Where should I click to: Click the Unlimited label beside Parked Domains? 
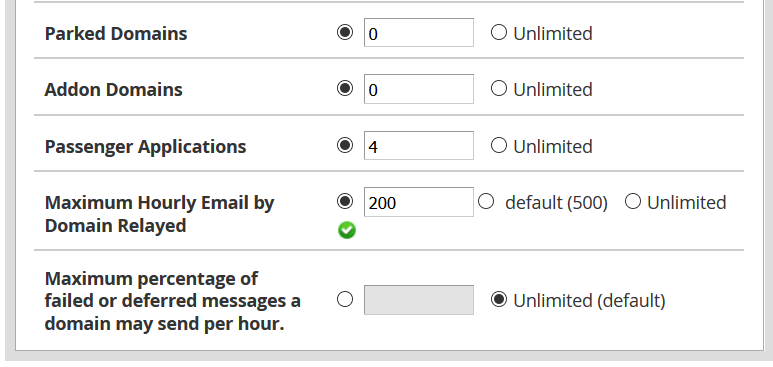[553, 34]
